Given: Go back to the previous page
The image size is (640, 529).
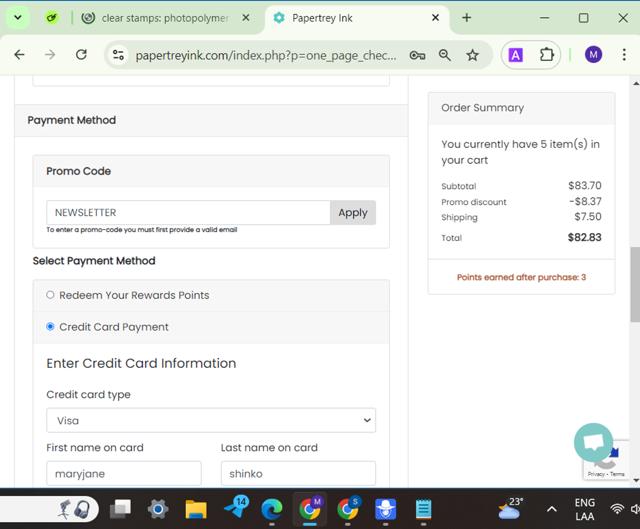Looking at the screenshot, I should [x=19, y=55].
